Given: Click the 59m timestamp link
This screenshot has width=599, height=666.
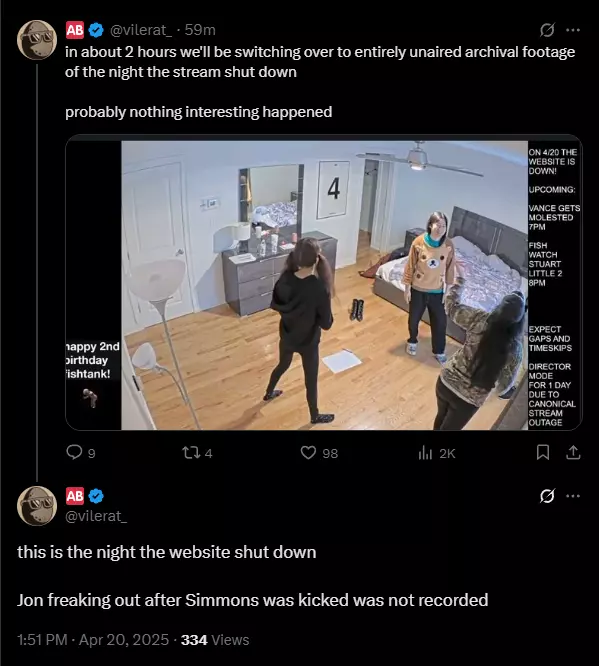Looking at the screenshot, I should pos(200,30).
